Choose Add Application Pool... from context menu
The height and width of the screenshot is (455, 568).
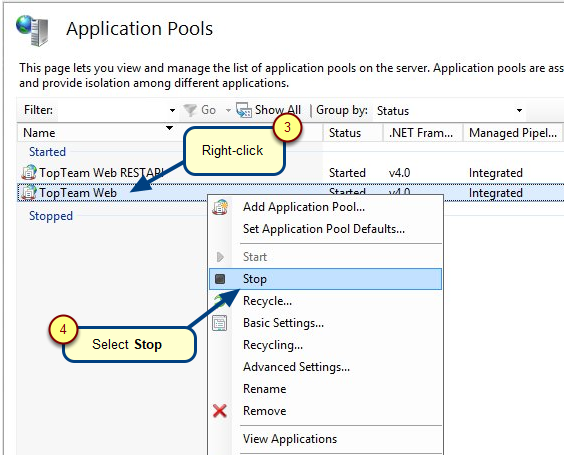click(x=325, y=207)
